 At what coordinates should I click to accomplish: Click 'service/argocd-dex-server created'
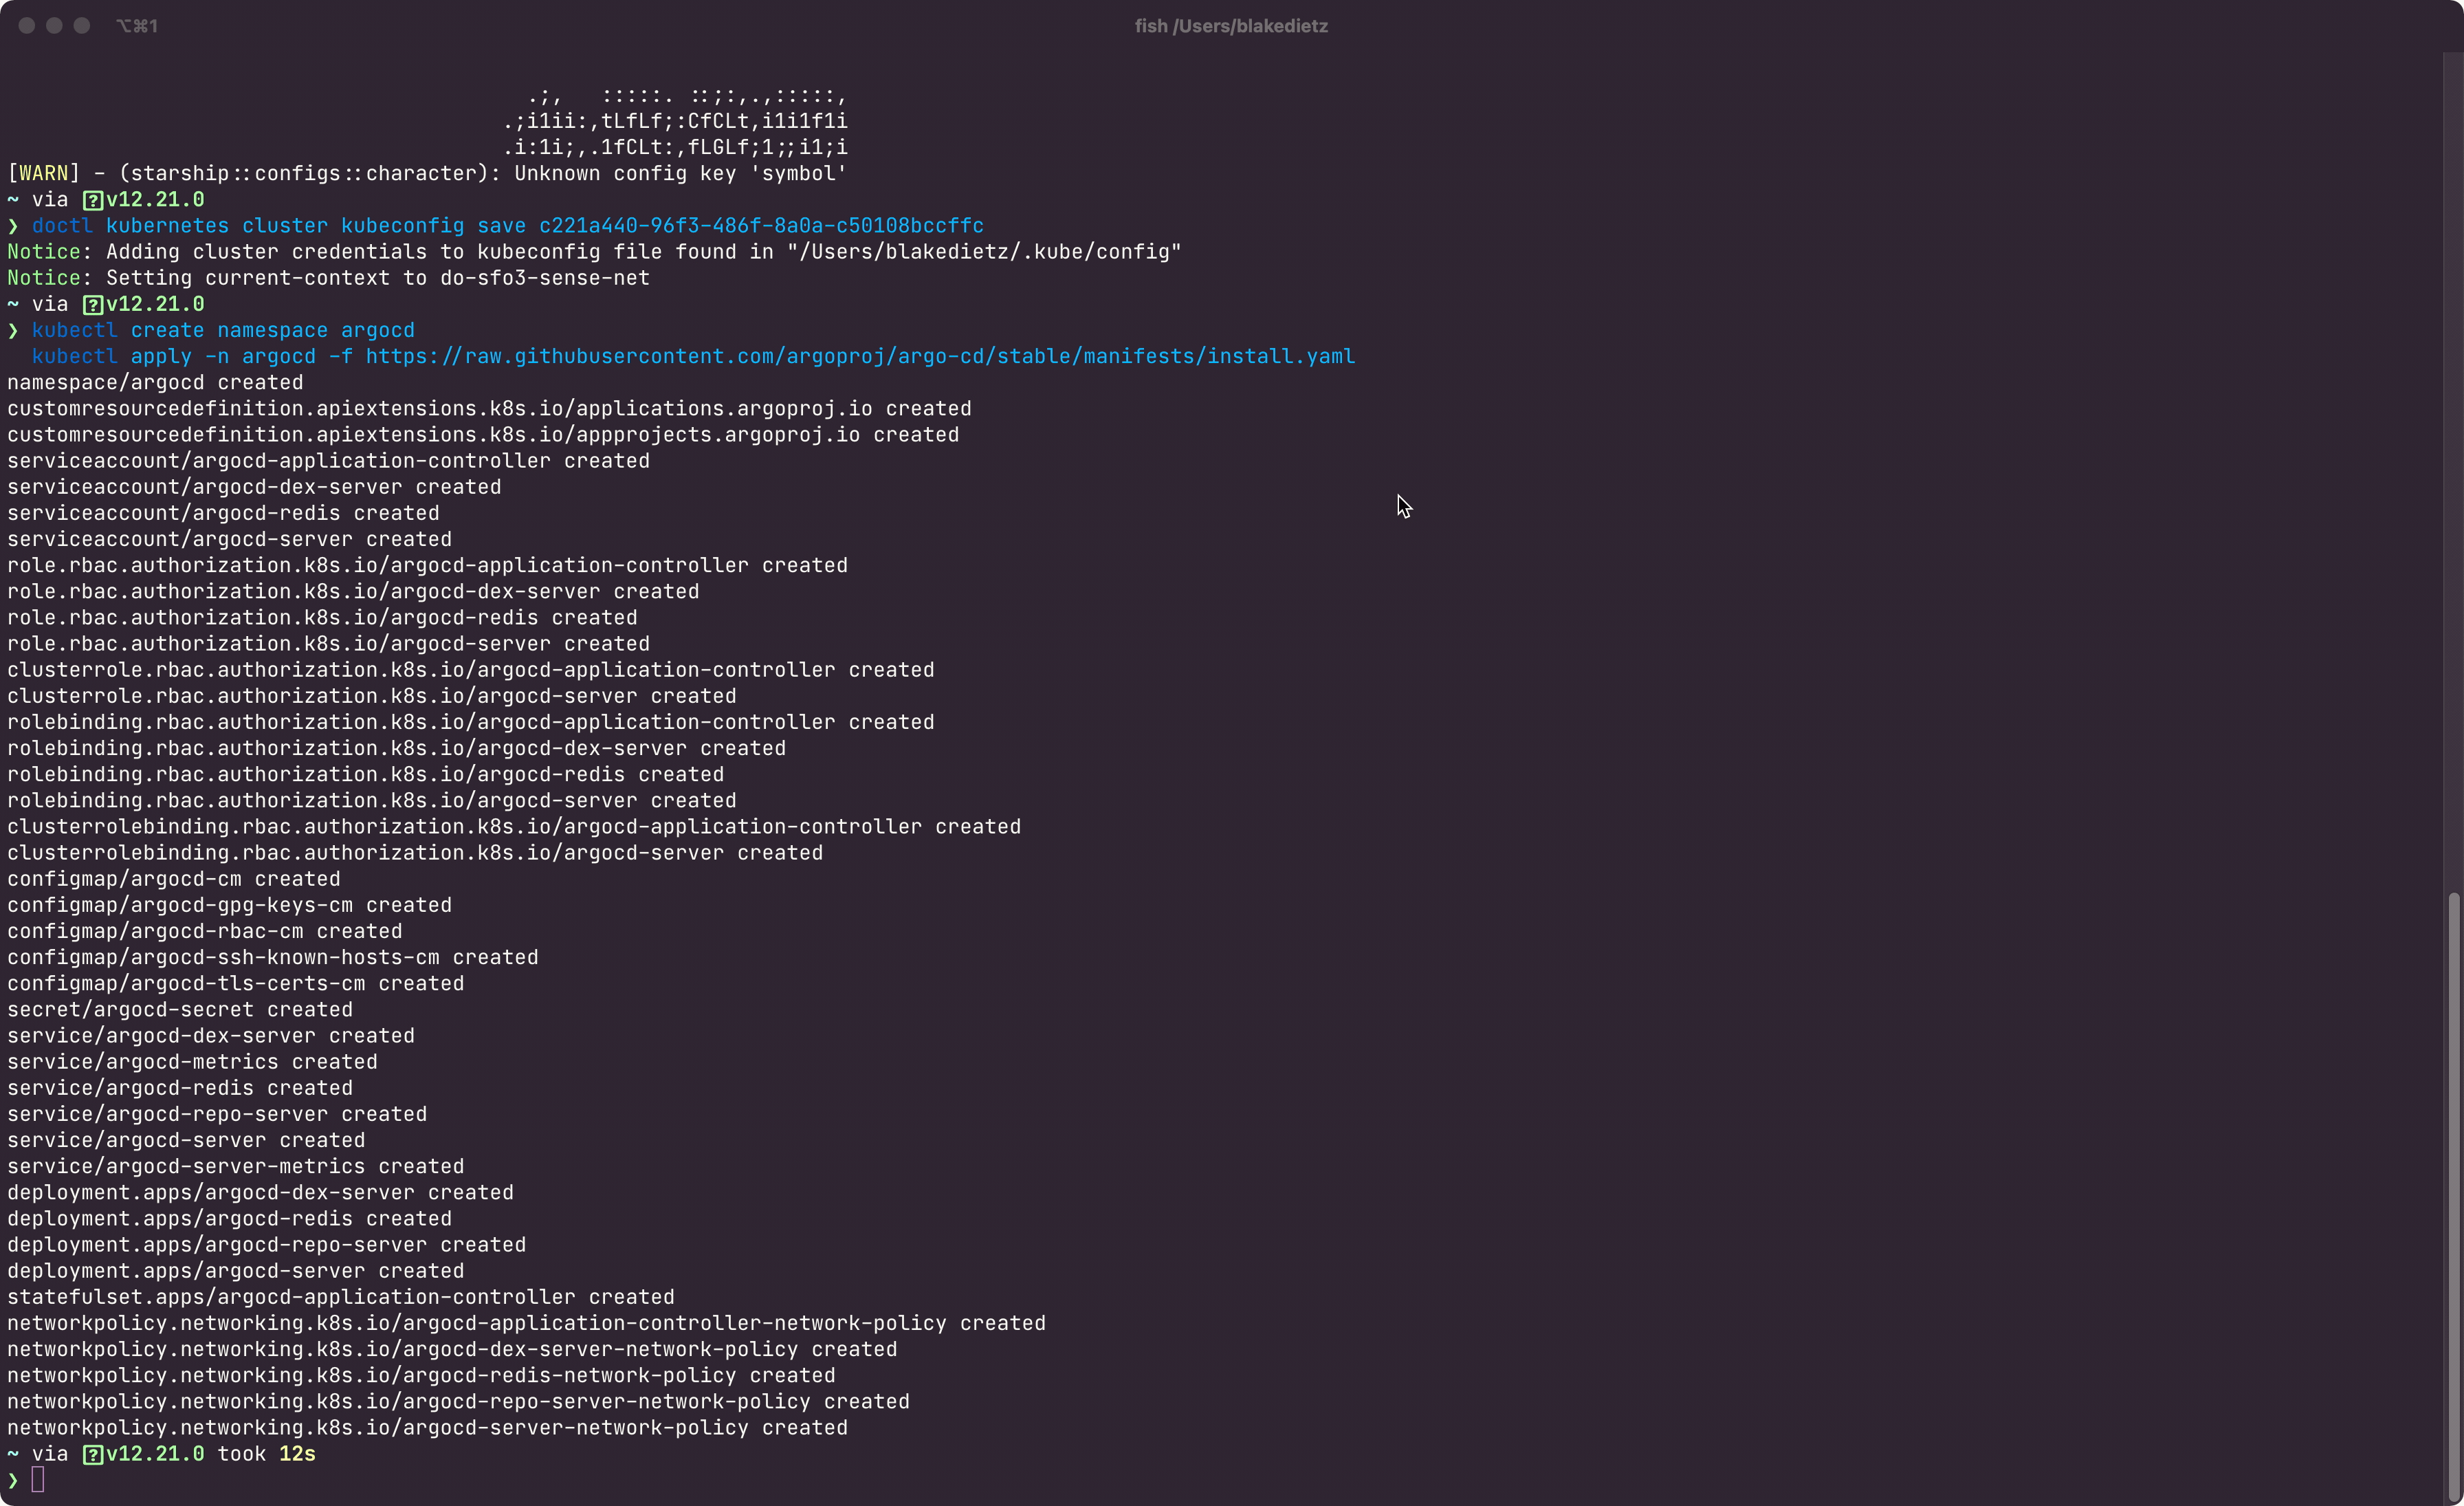pyautogui.click(x=211, y=1036)
